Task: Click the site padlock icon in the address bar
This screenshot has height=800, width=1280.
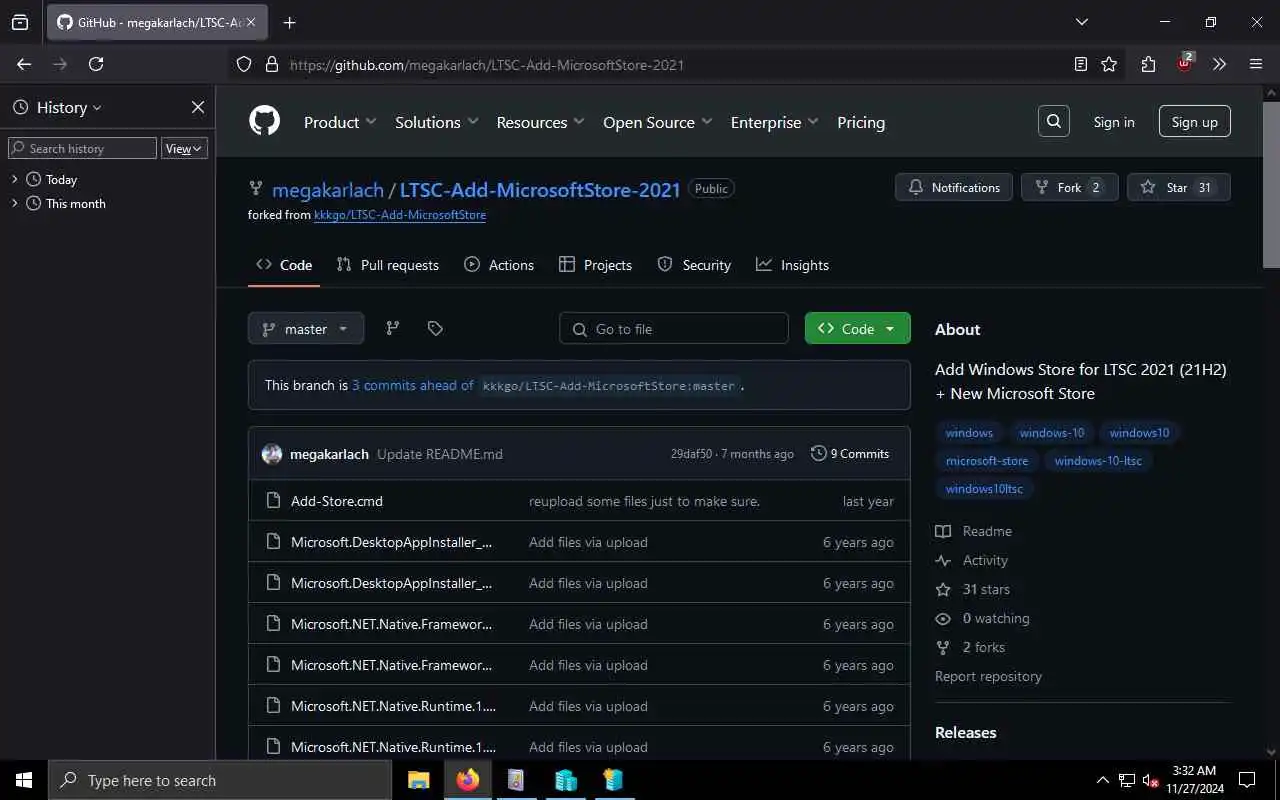Action: (x=271, y=64)
